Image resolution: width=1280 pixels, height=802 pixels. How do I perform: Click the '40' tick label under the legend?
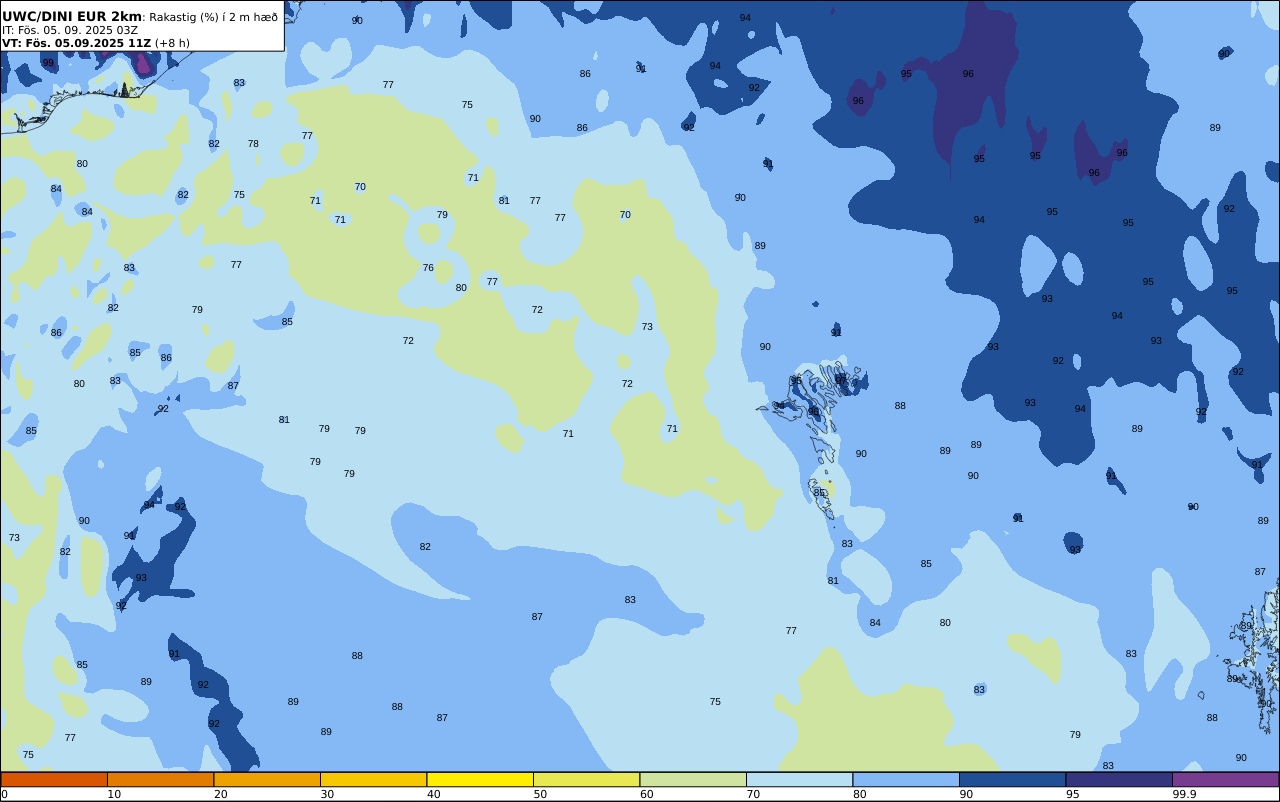pos(433,794)
